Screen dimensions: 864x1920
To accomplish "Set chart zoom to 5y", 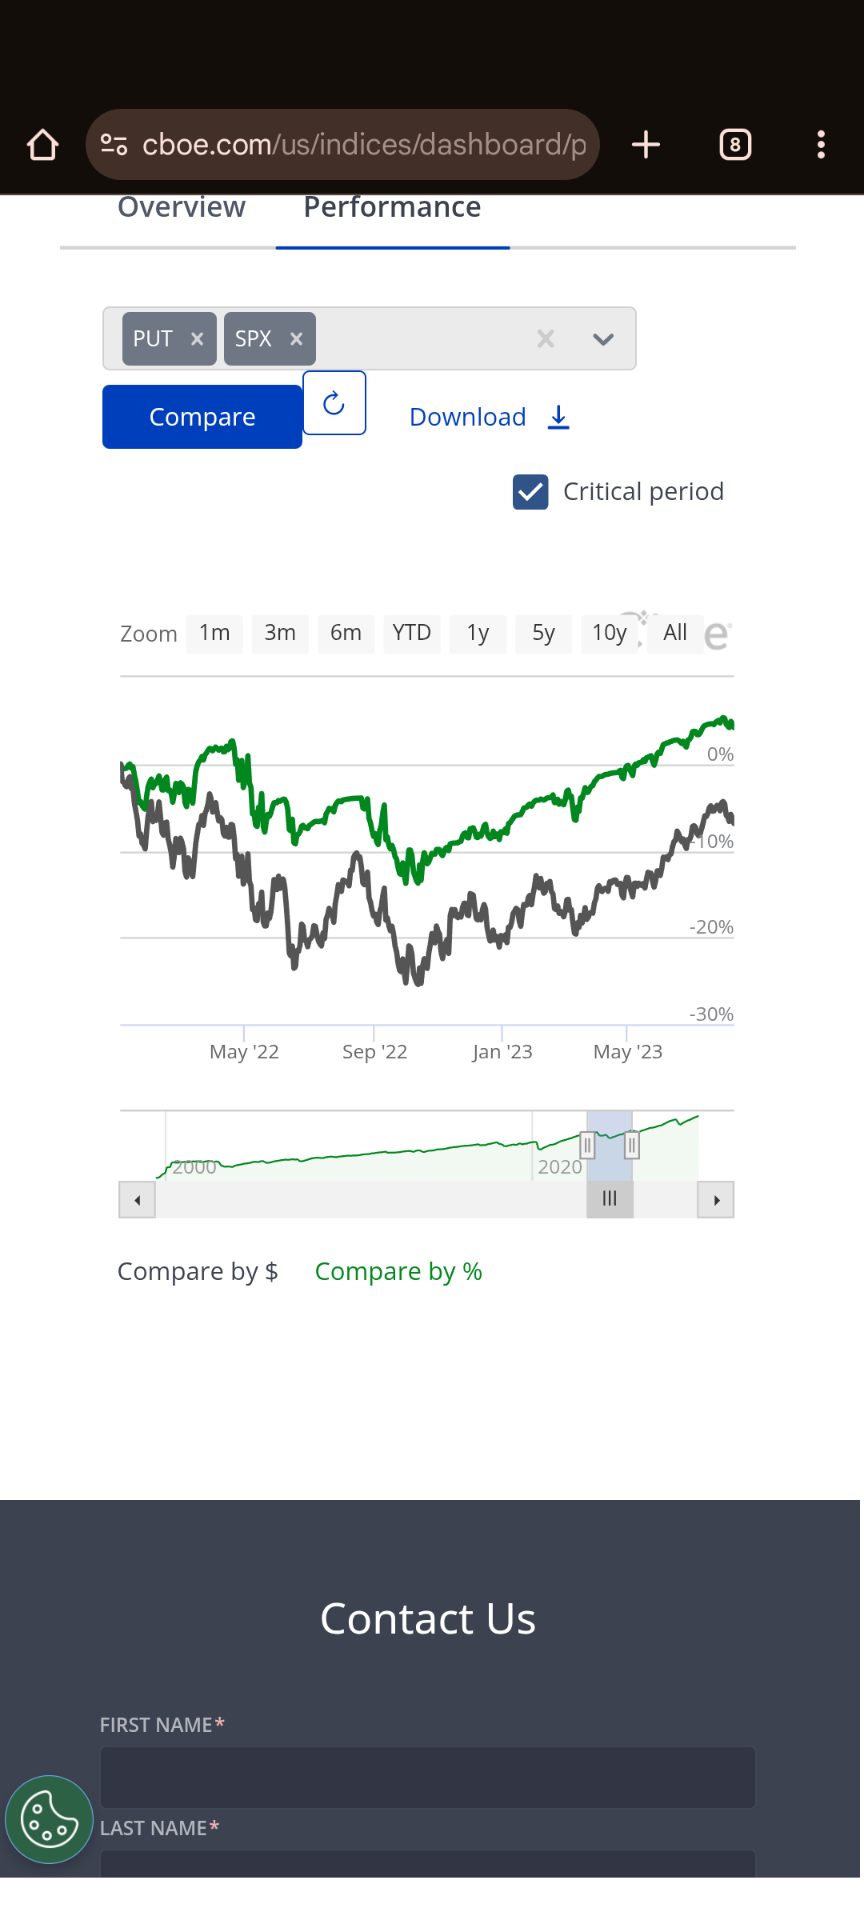I will click(543, 633).
